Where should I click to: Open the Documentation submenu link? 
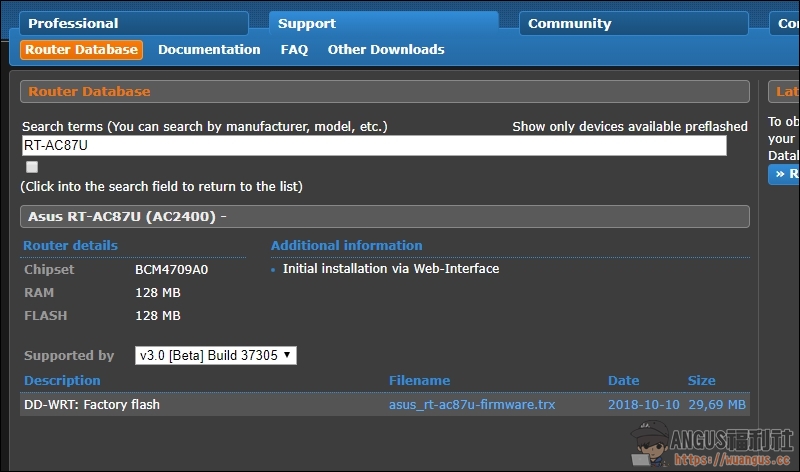[x=209, y=49]
